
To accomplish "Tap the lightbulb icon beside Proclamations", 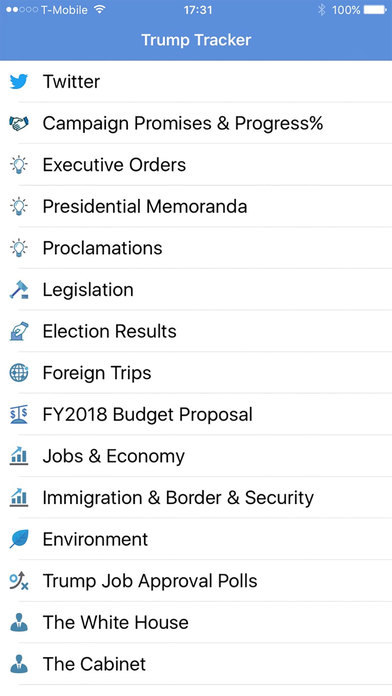I will pyautogui.click(x=19, y=248).
